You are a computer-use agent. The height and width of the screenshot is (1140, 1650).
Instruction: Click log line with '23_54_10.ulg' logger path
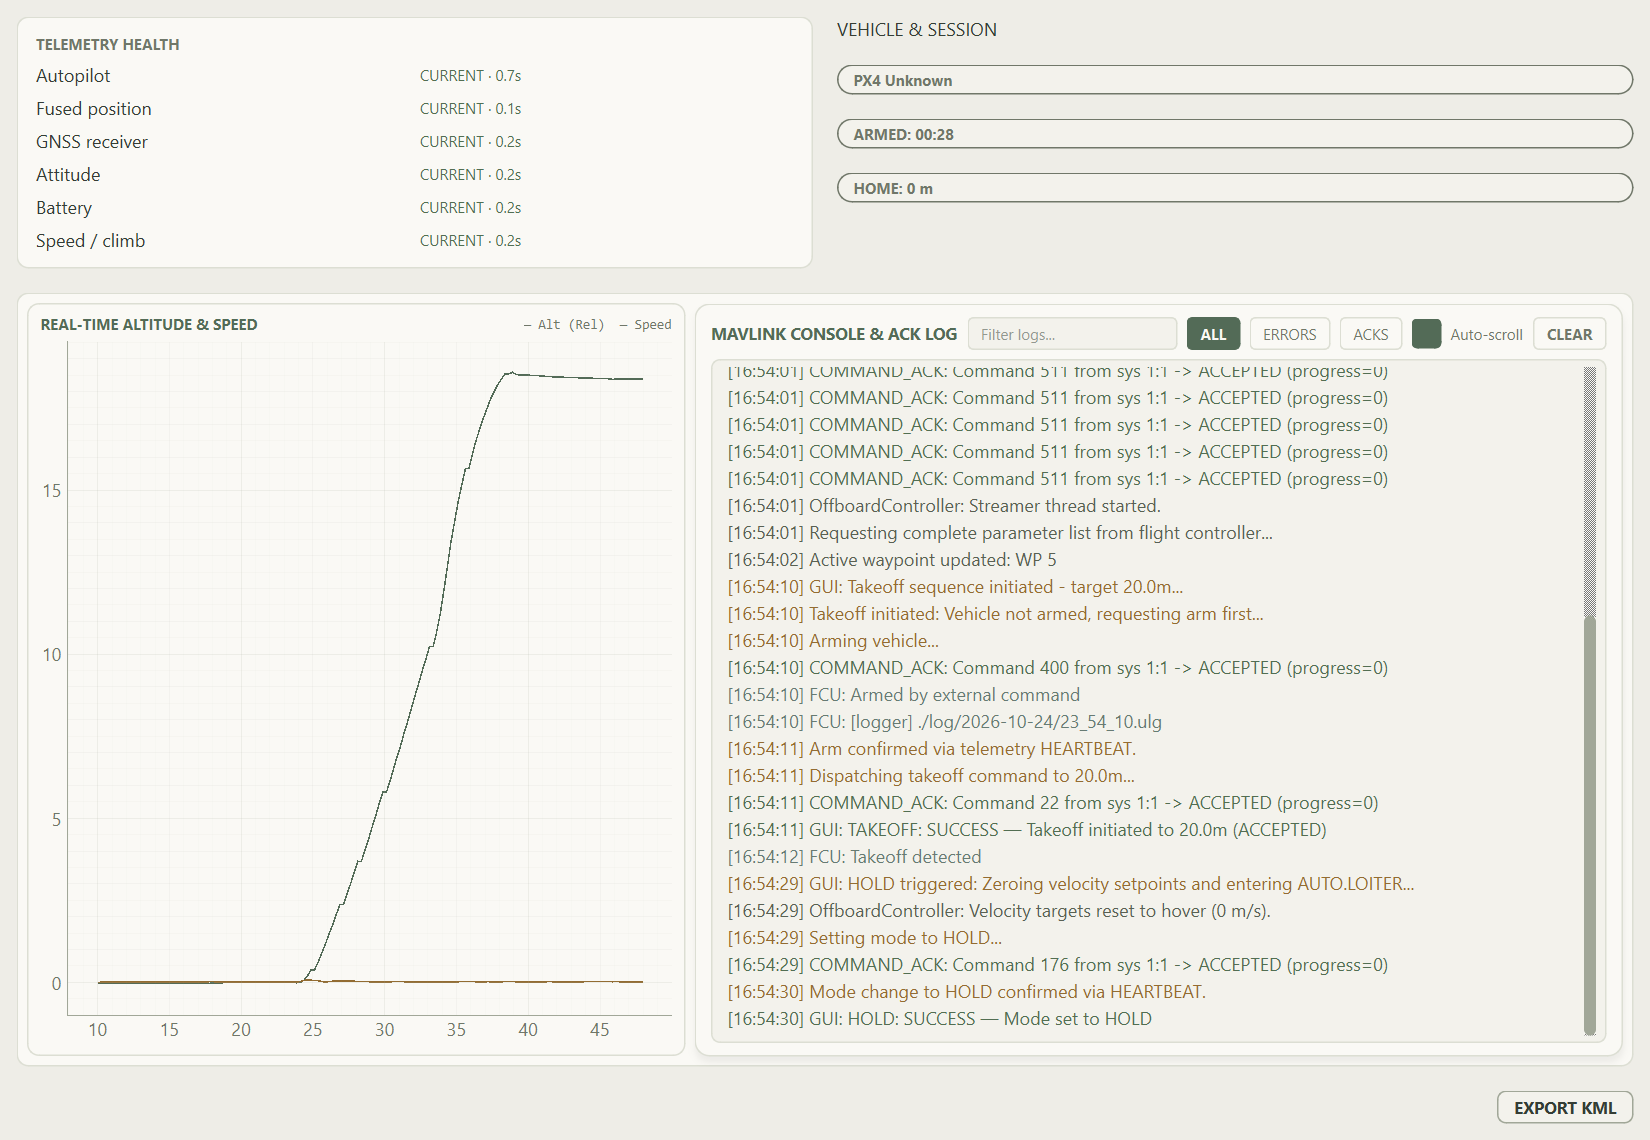(x=944, y=722)
